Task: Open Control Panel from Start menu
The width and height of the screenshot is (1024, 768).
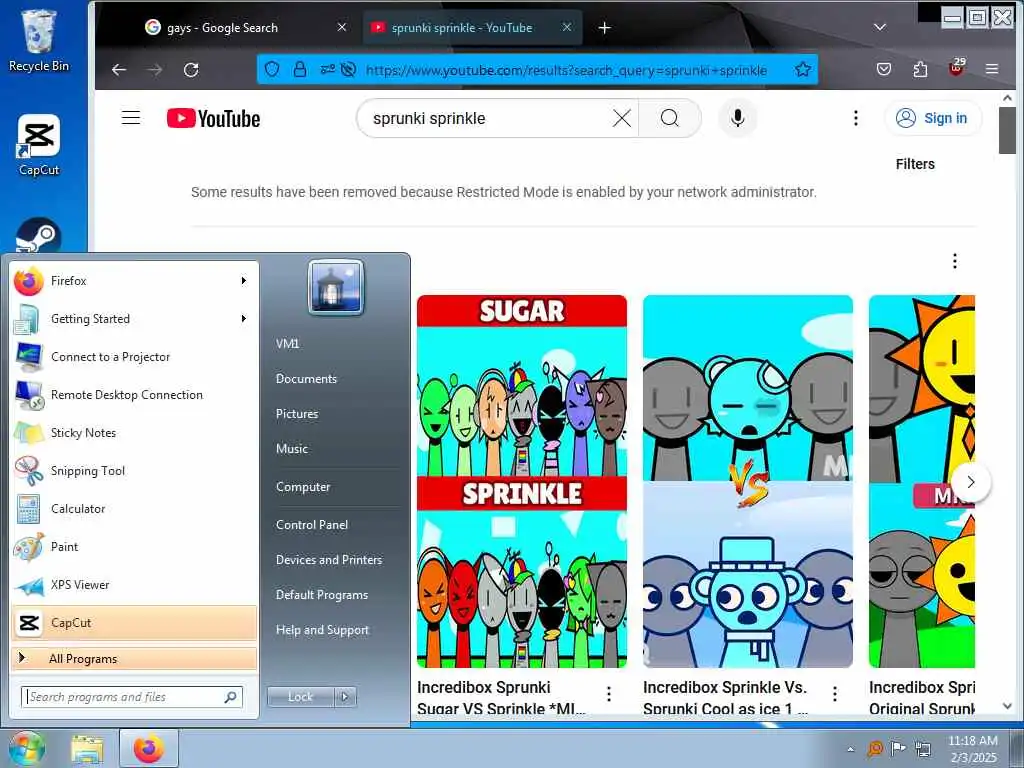Action: tap(312, 525)
